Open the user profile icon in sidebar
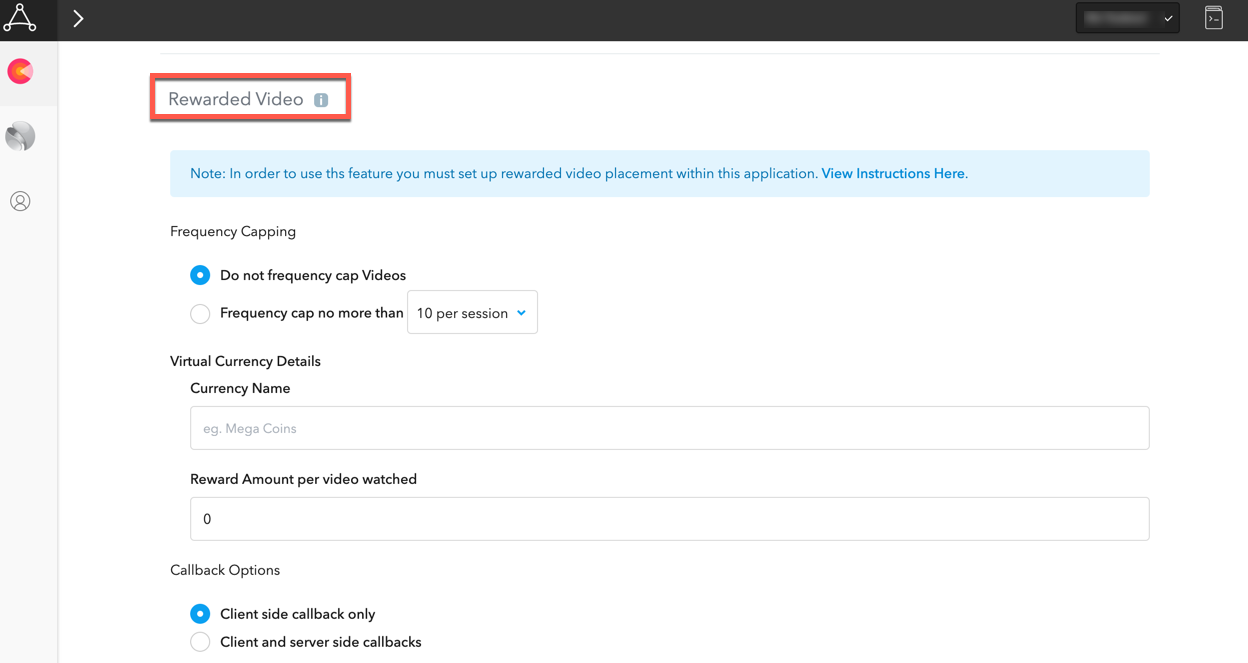Viewport: 1248px width, 663px height. tap(20, 201)
